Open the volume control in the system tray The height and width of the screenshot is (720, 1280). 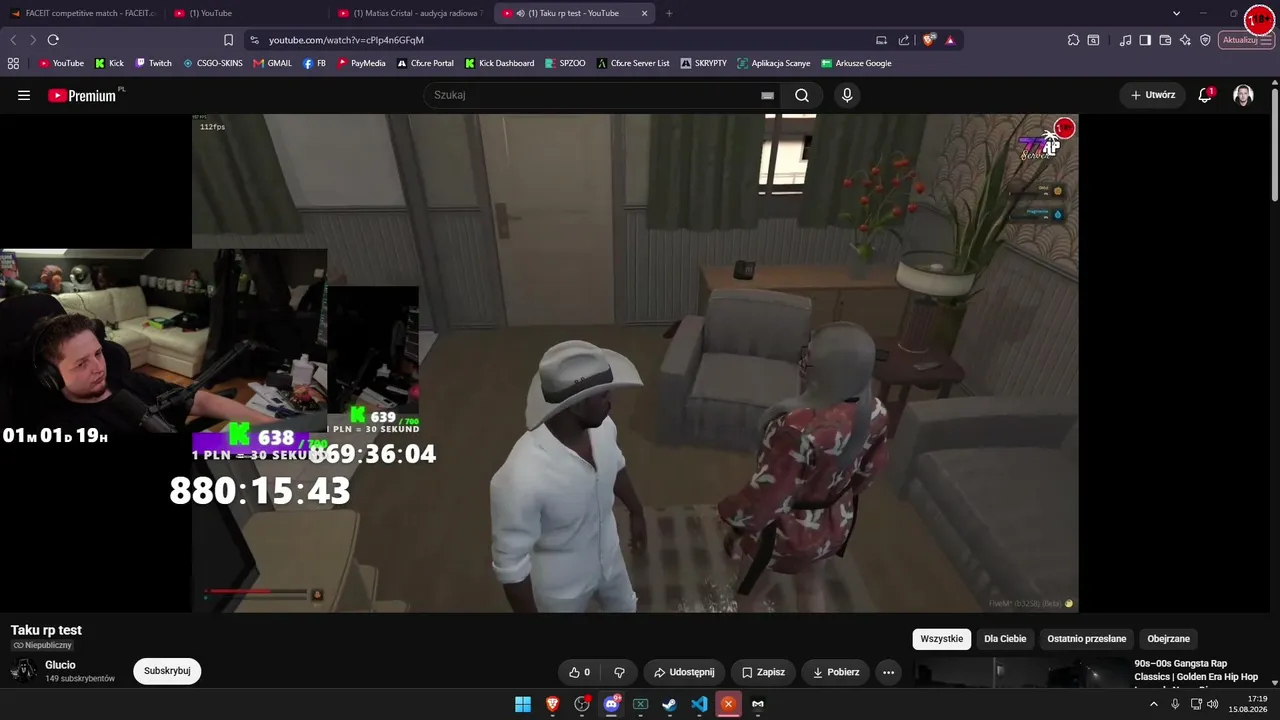1213,704
